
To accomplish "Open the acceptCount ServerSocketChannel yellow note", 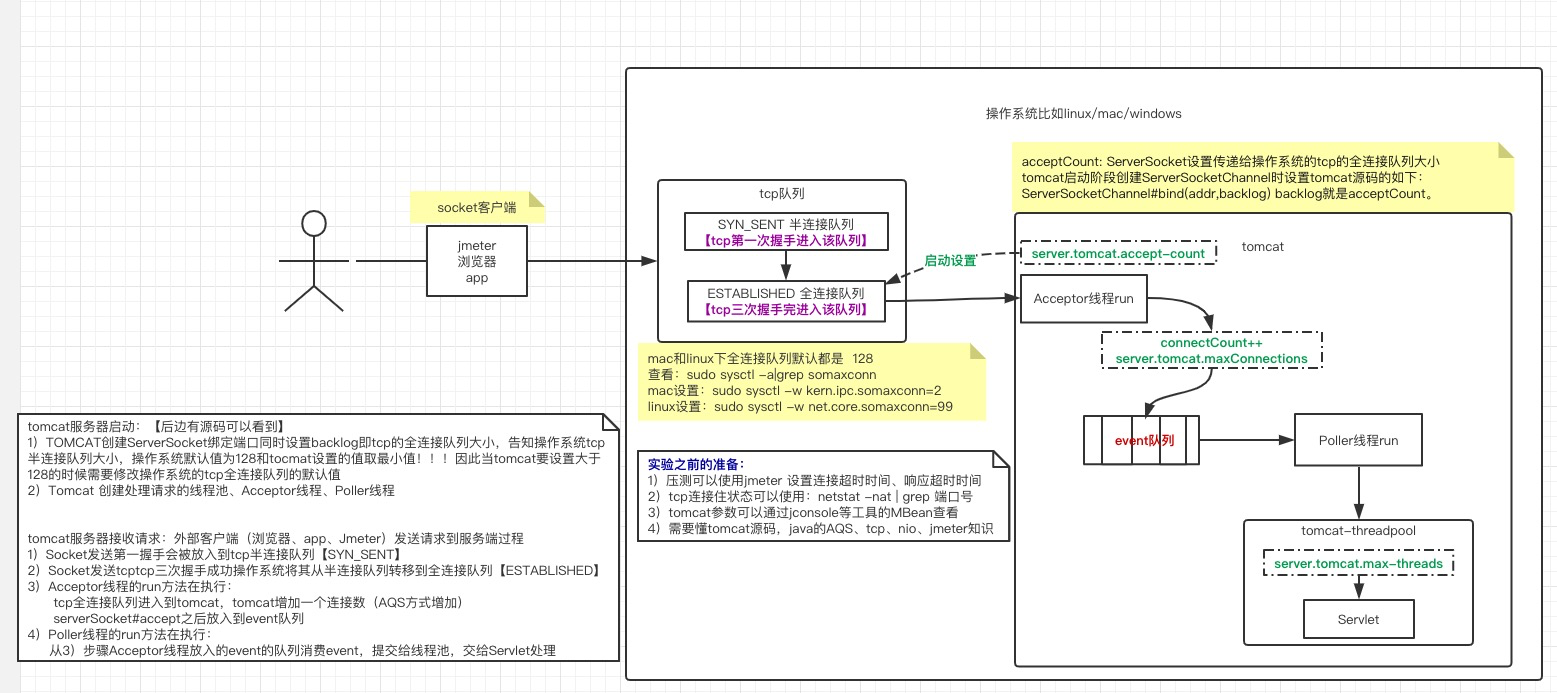I will point(1260,178).
